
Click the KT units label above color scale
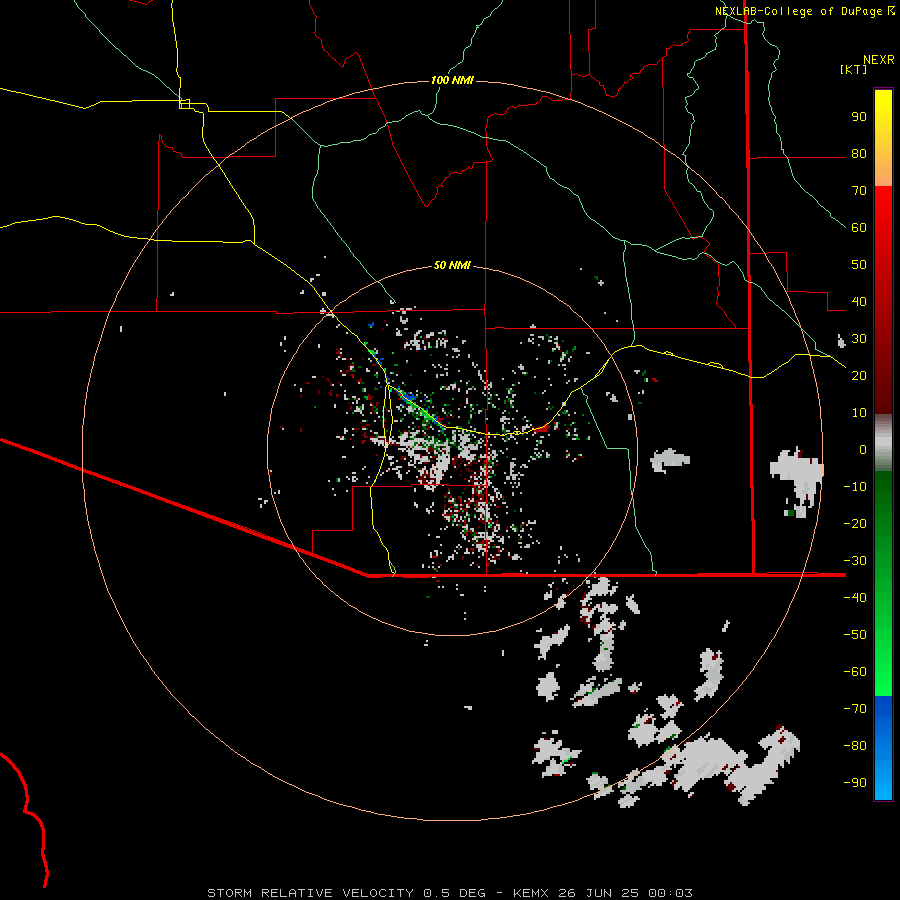[x=854, y=69]
